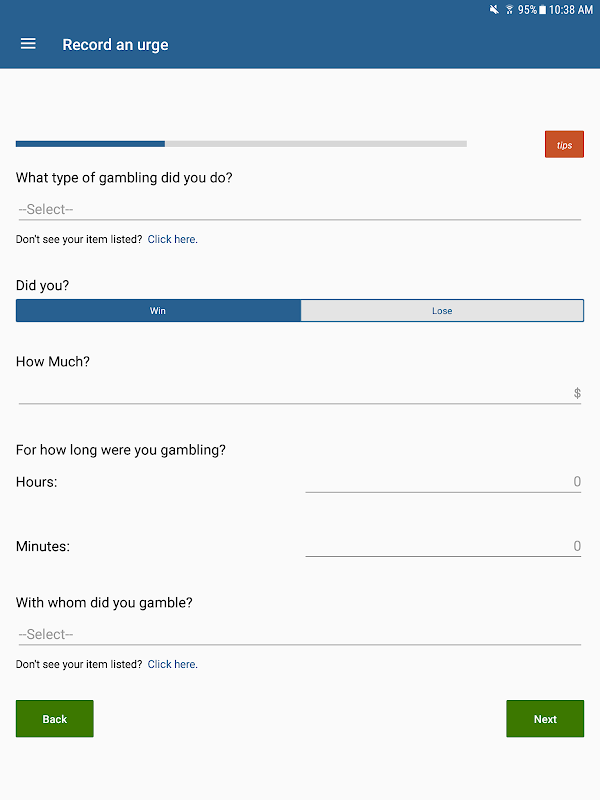Select Lose as the gambling outcome
The width and height of the screenshot is (600, 800).
coord(442,311)
